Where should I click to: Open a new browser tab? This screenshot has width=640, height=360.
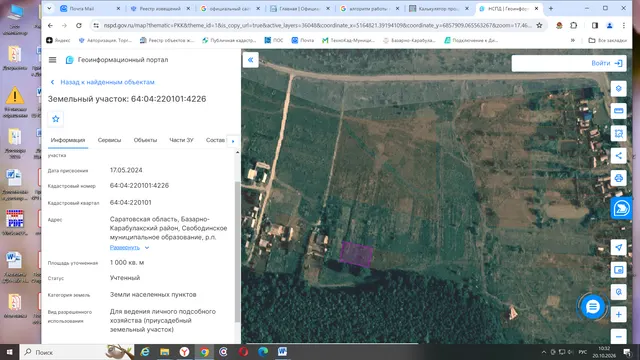point(551,8)
